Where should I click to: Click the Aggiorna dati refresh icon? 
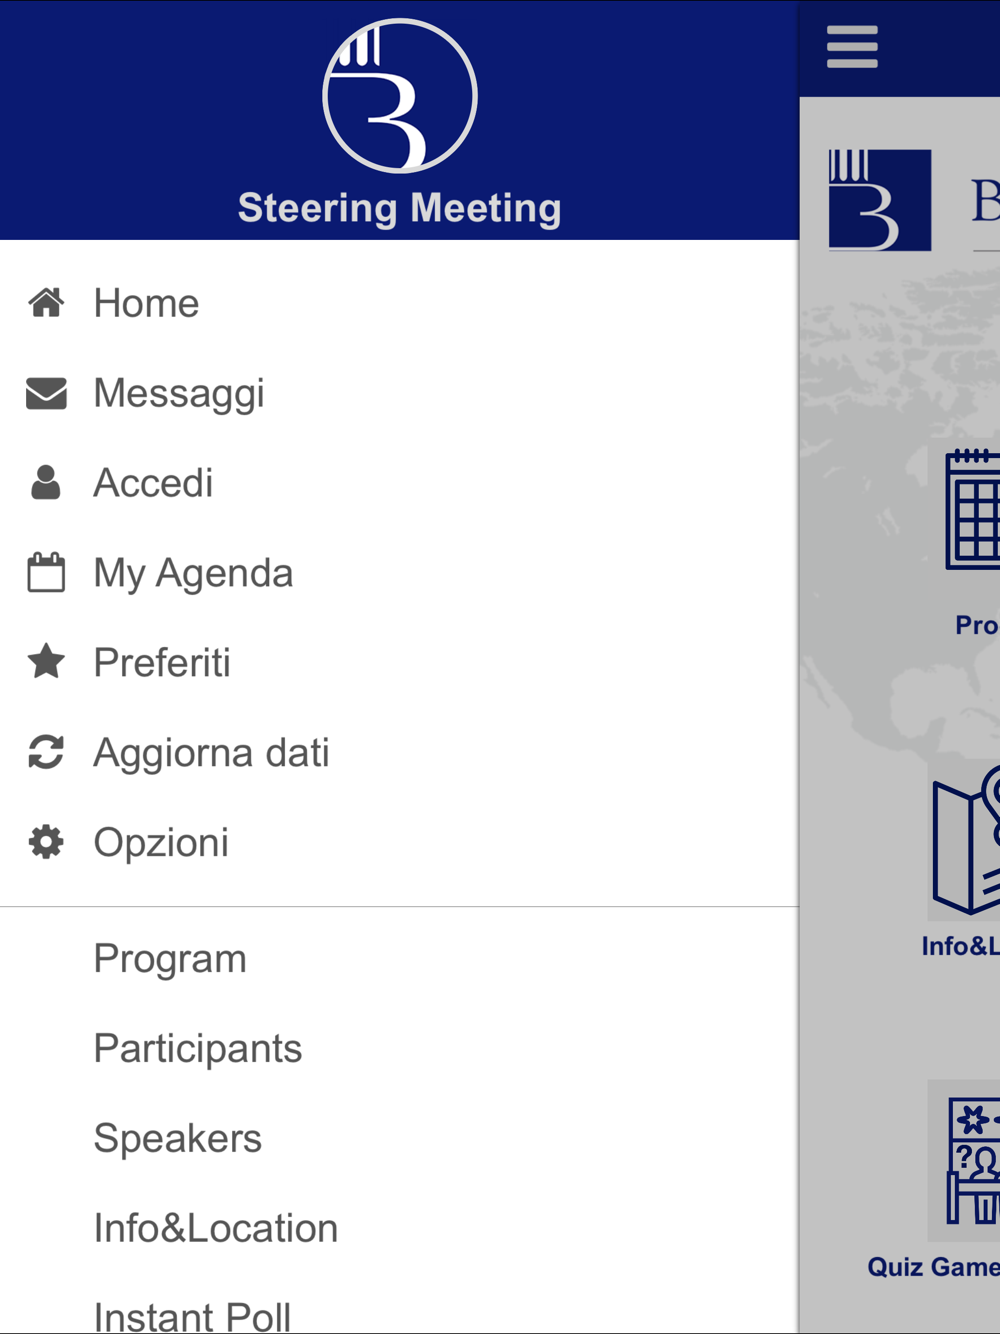[x=46, y=752]
